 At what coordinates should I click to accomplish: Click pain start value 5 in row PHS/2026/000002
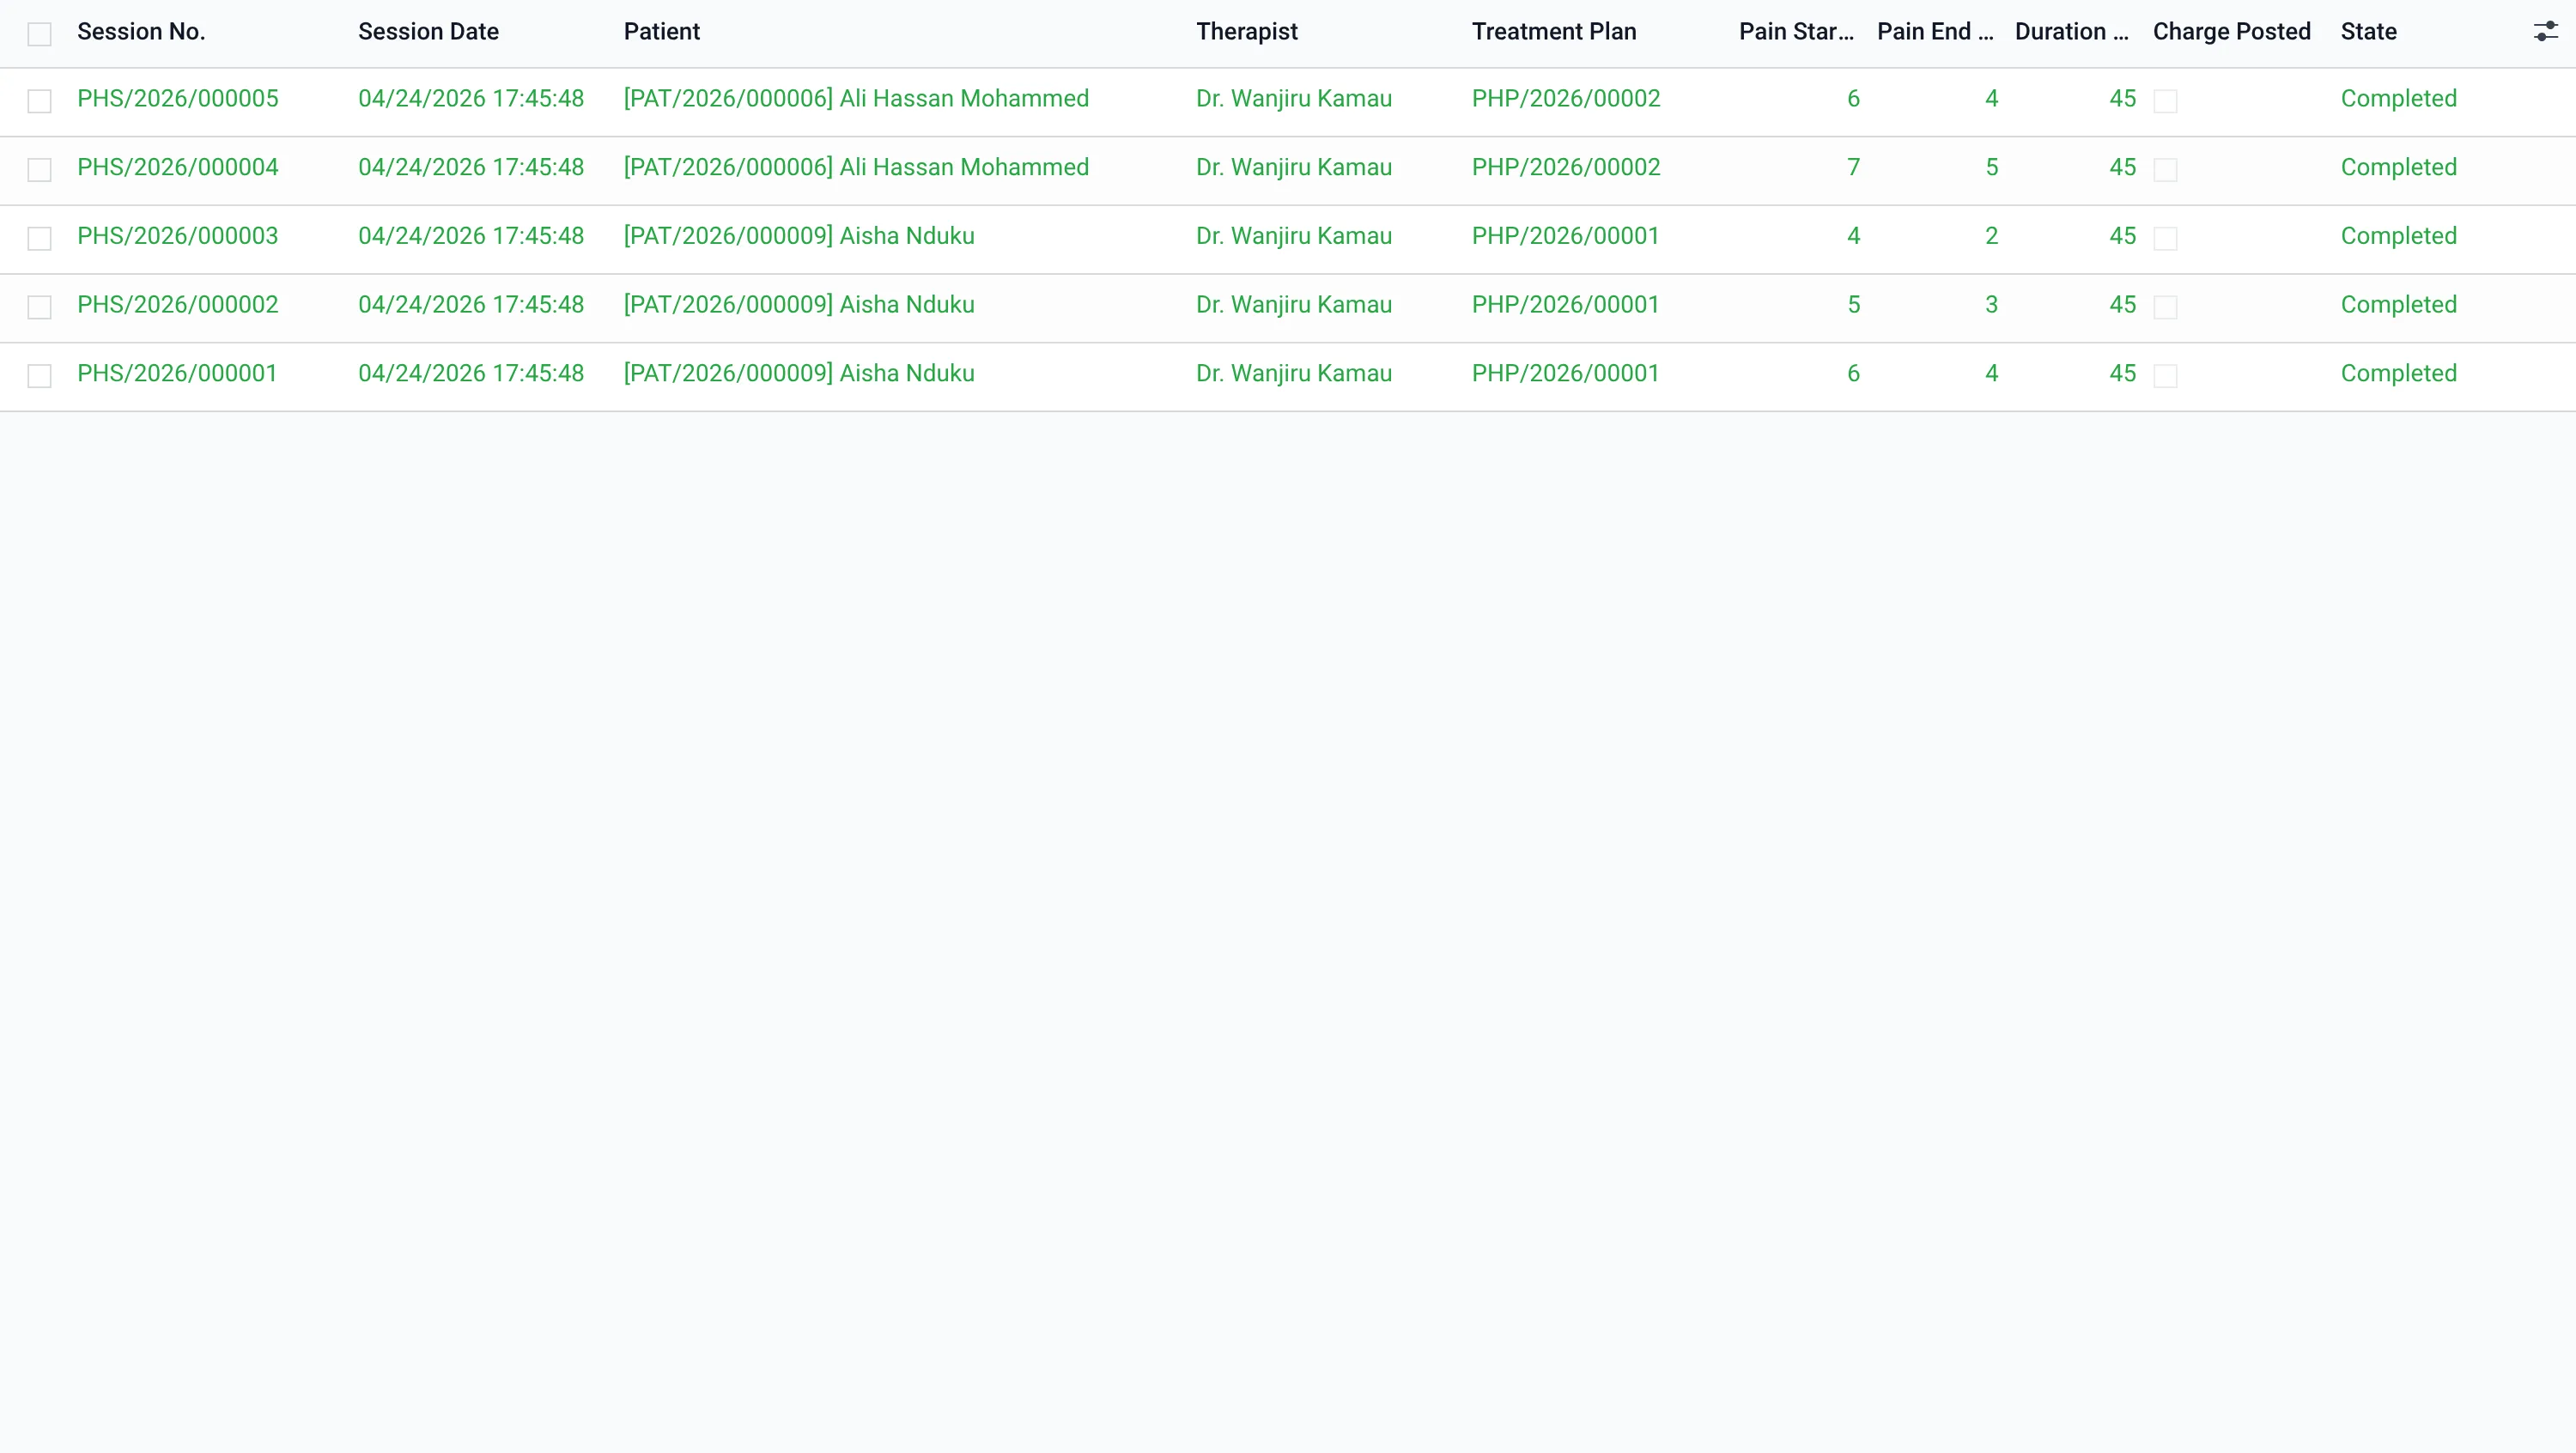click(x=1853, y=305)
